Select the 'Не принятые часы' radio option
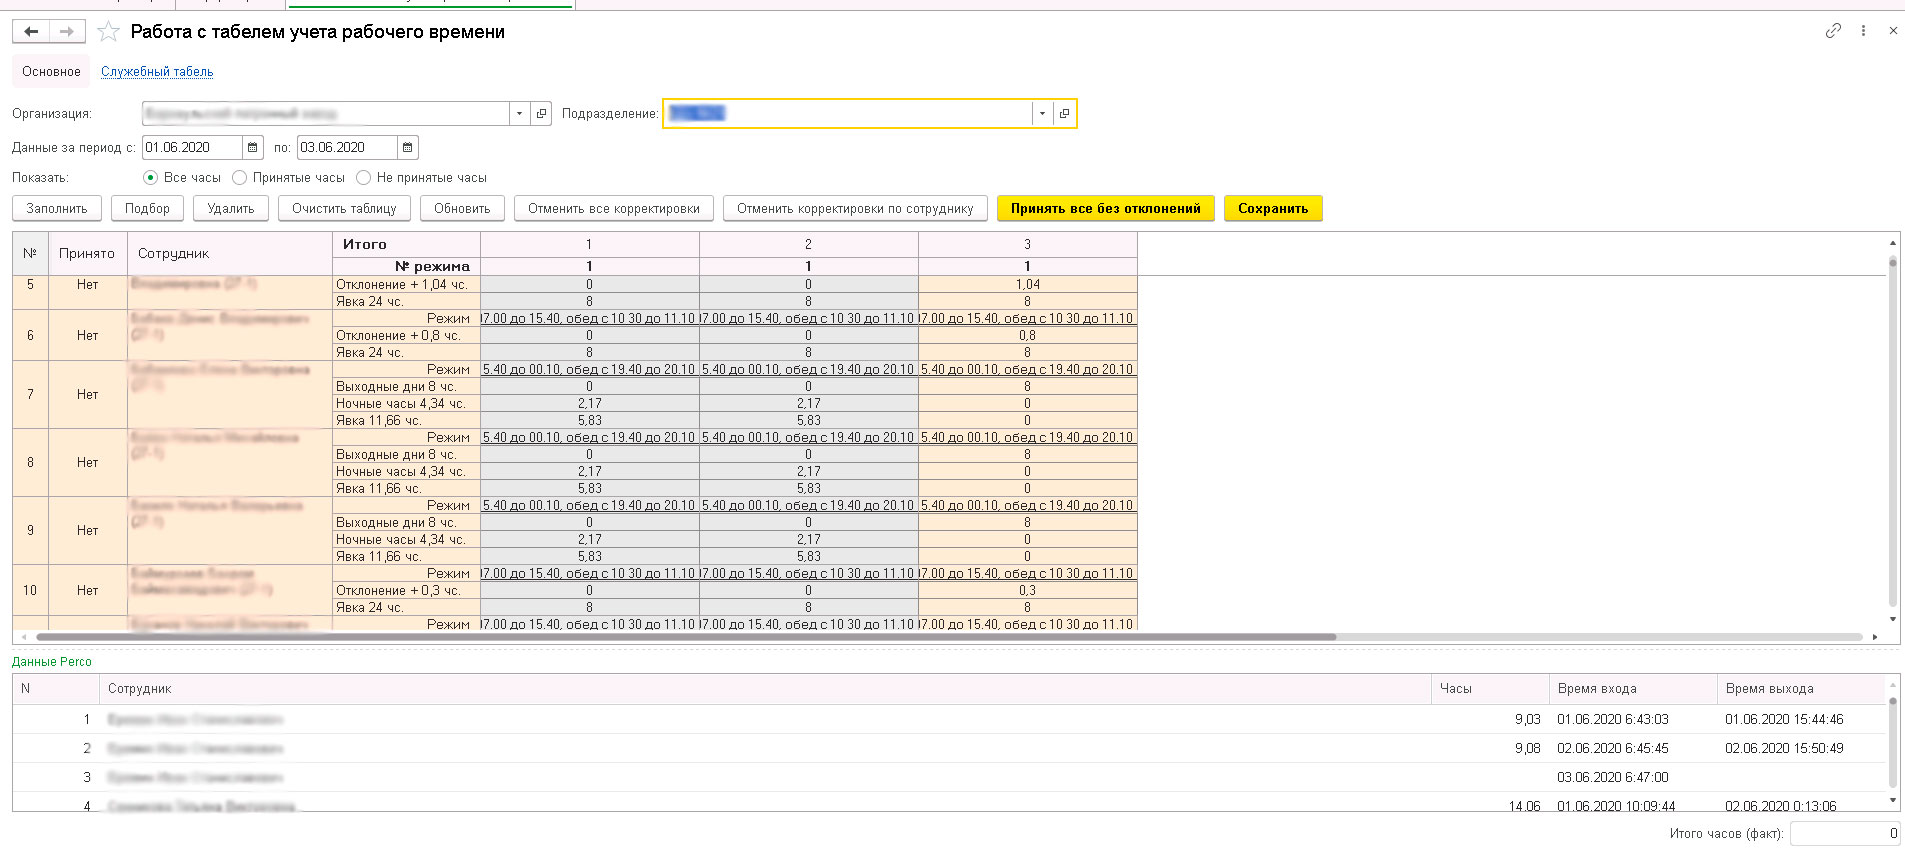1905x848 pixels. point(364,178)
